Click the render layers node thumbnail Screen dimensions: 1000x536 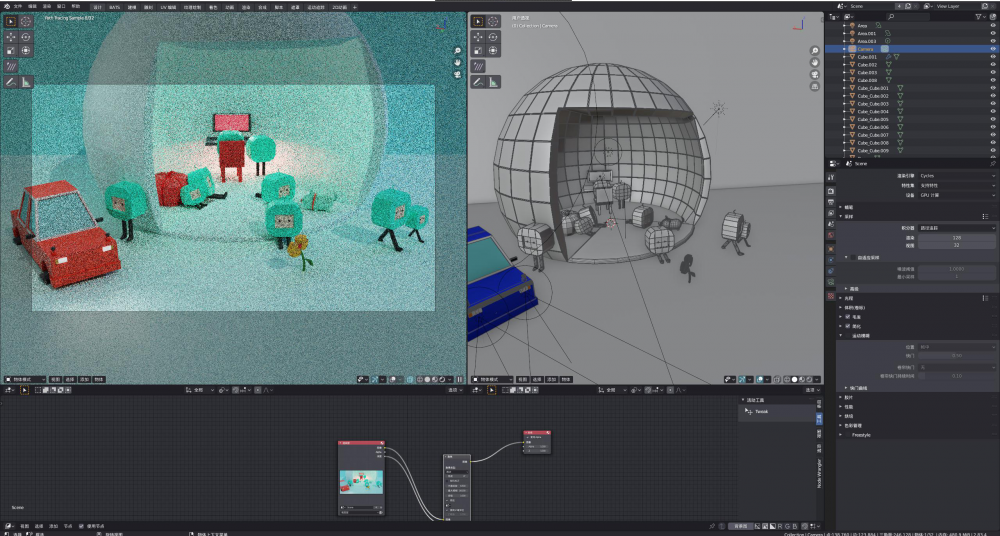coord(362,482)
